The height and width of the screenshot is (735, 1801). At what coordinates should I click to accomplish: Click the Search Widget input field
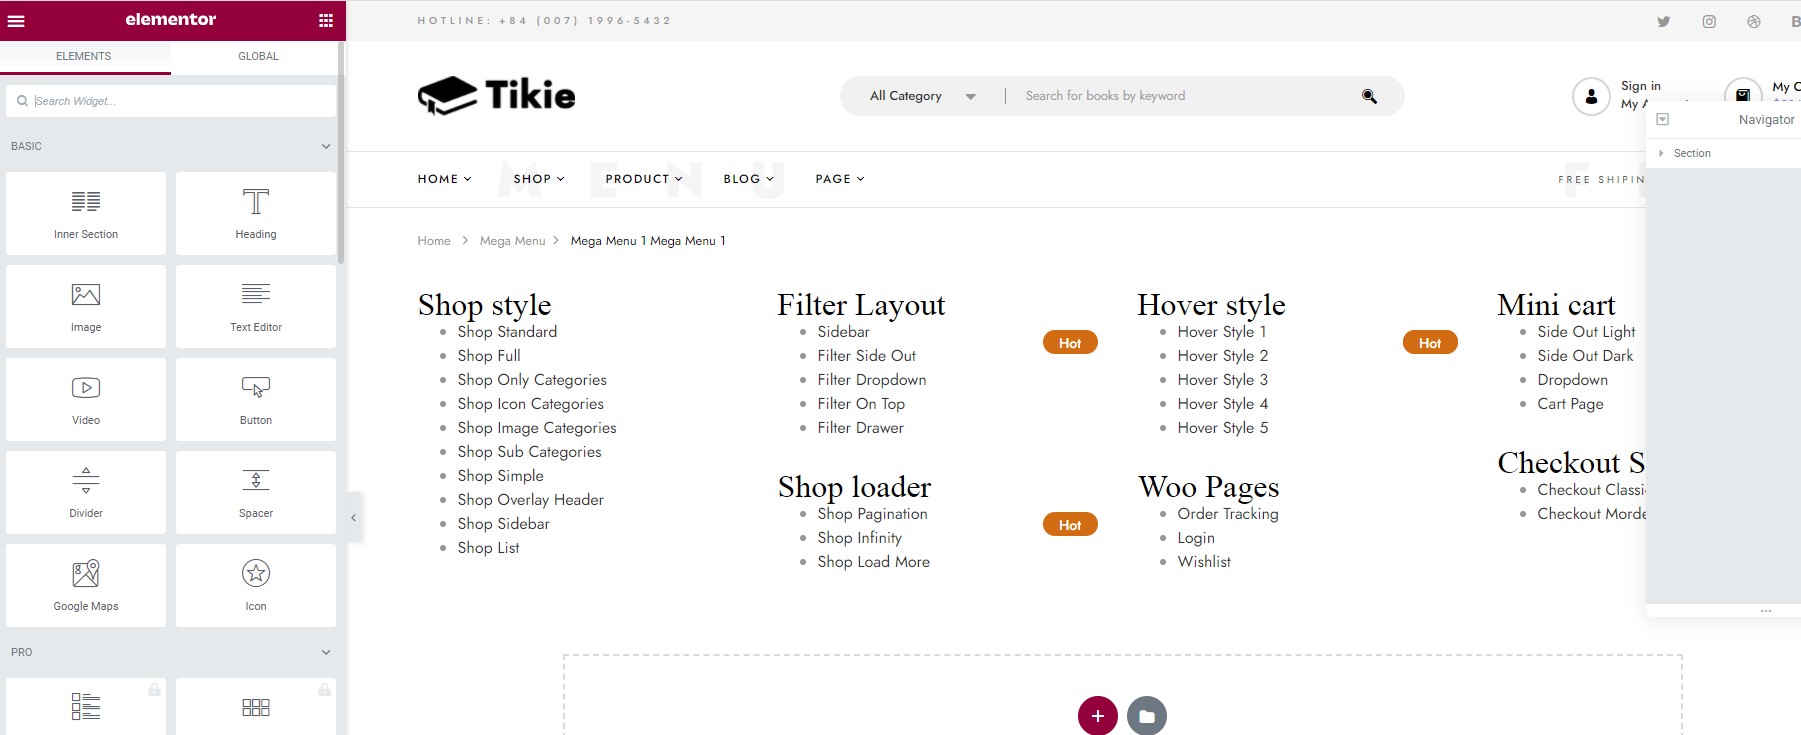[x=171, y=101]
